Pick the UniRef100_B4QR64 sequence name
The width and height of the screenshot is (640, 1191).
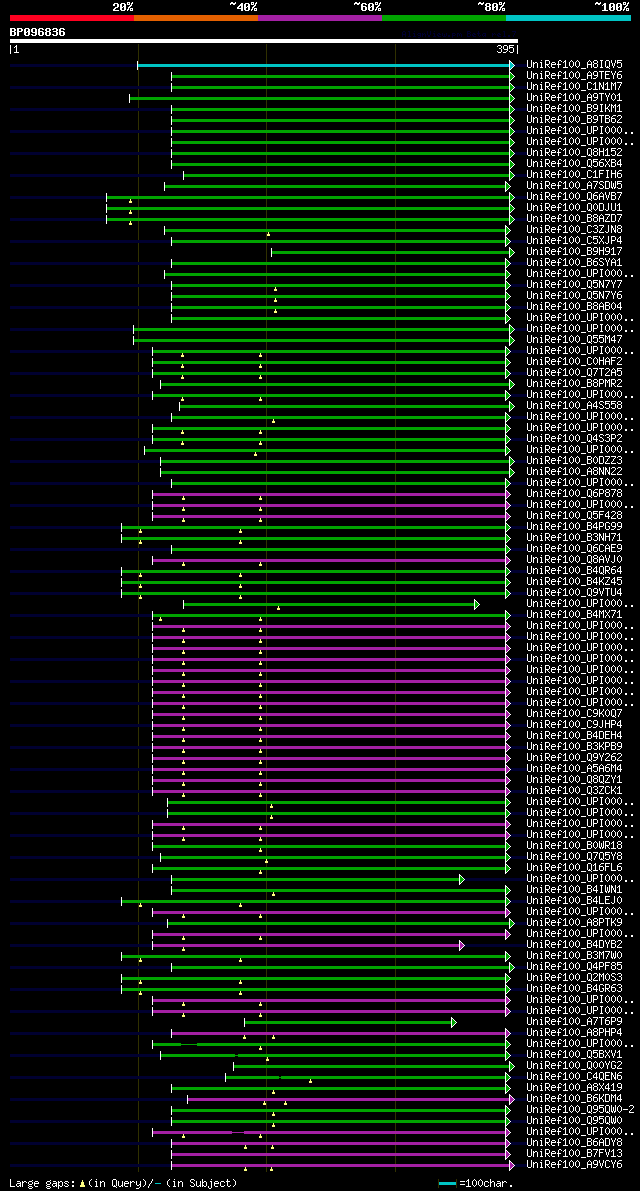coord(574,571)
